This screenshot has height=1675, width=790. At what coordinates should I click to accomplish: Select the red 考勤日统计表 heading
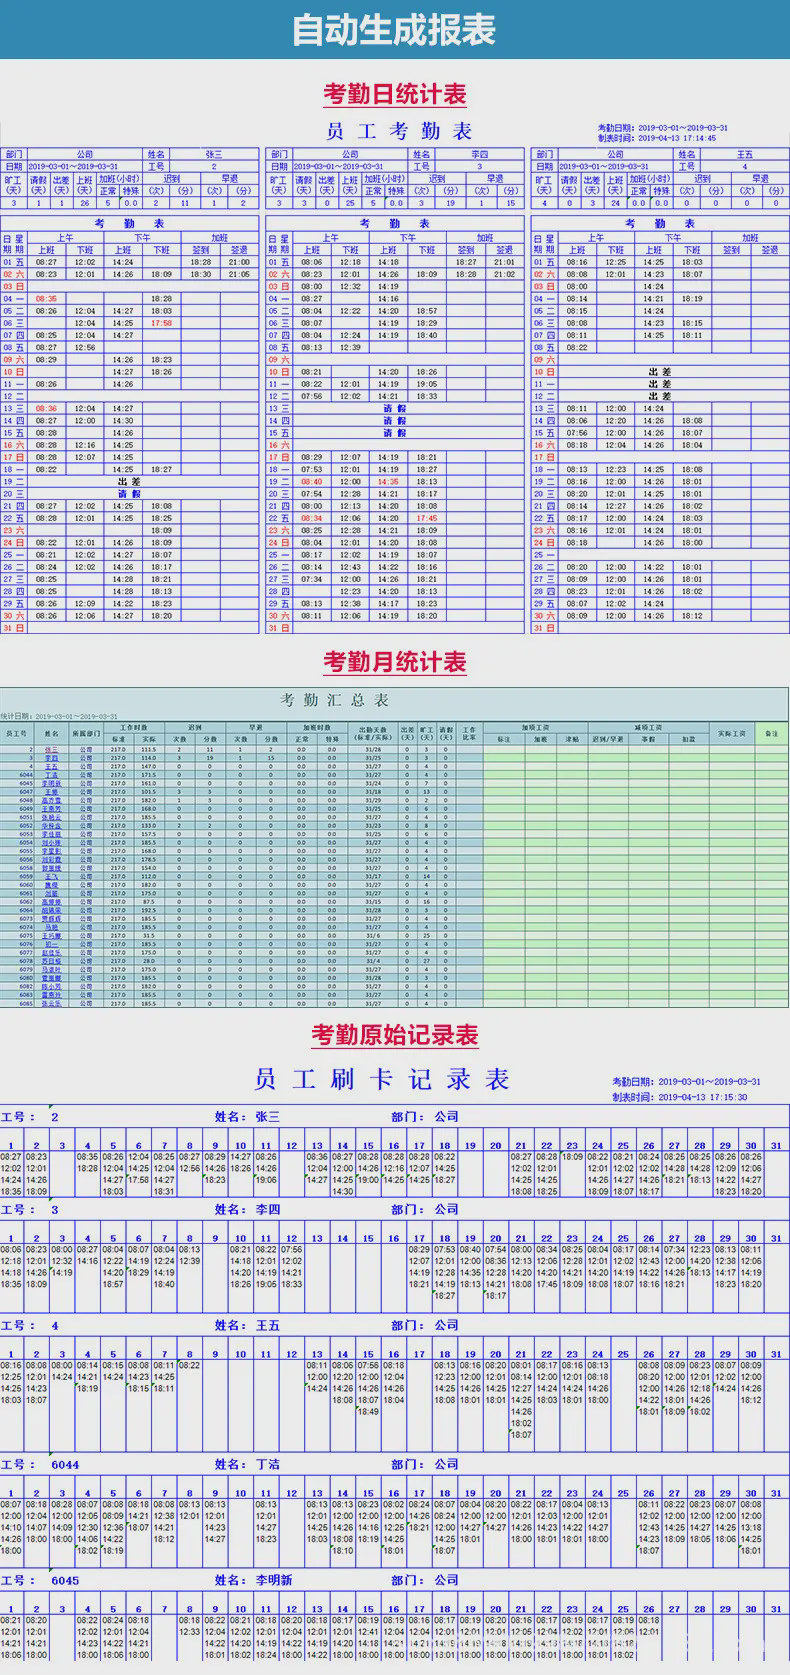pyautogui.click(x=394, y=95)
